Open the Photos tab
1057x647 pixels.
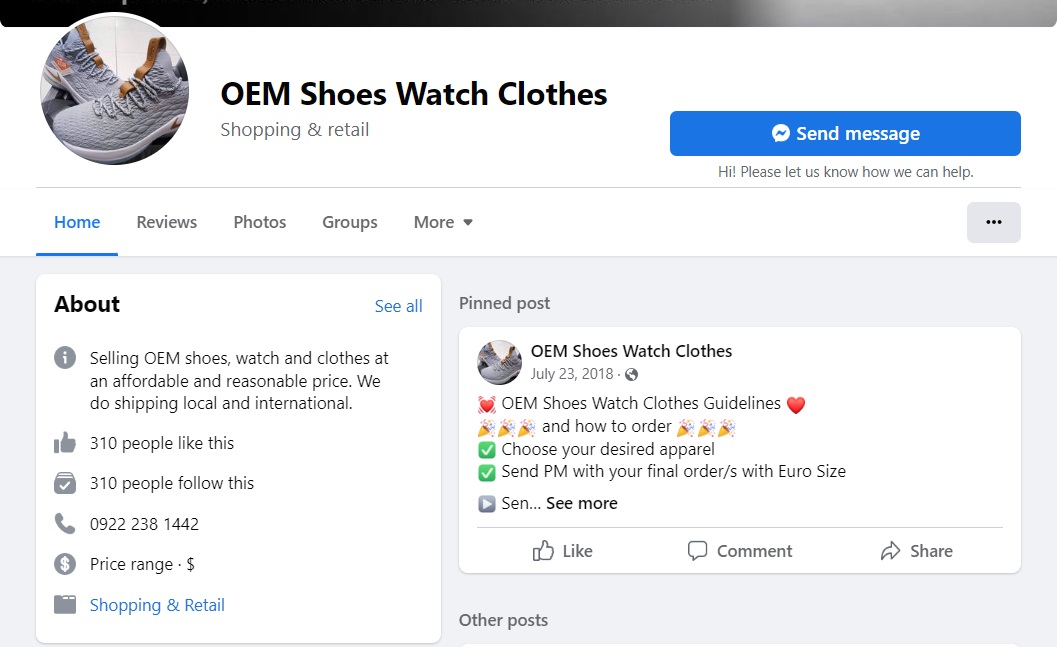260,222
